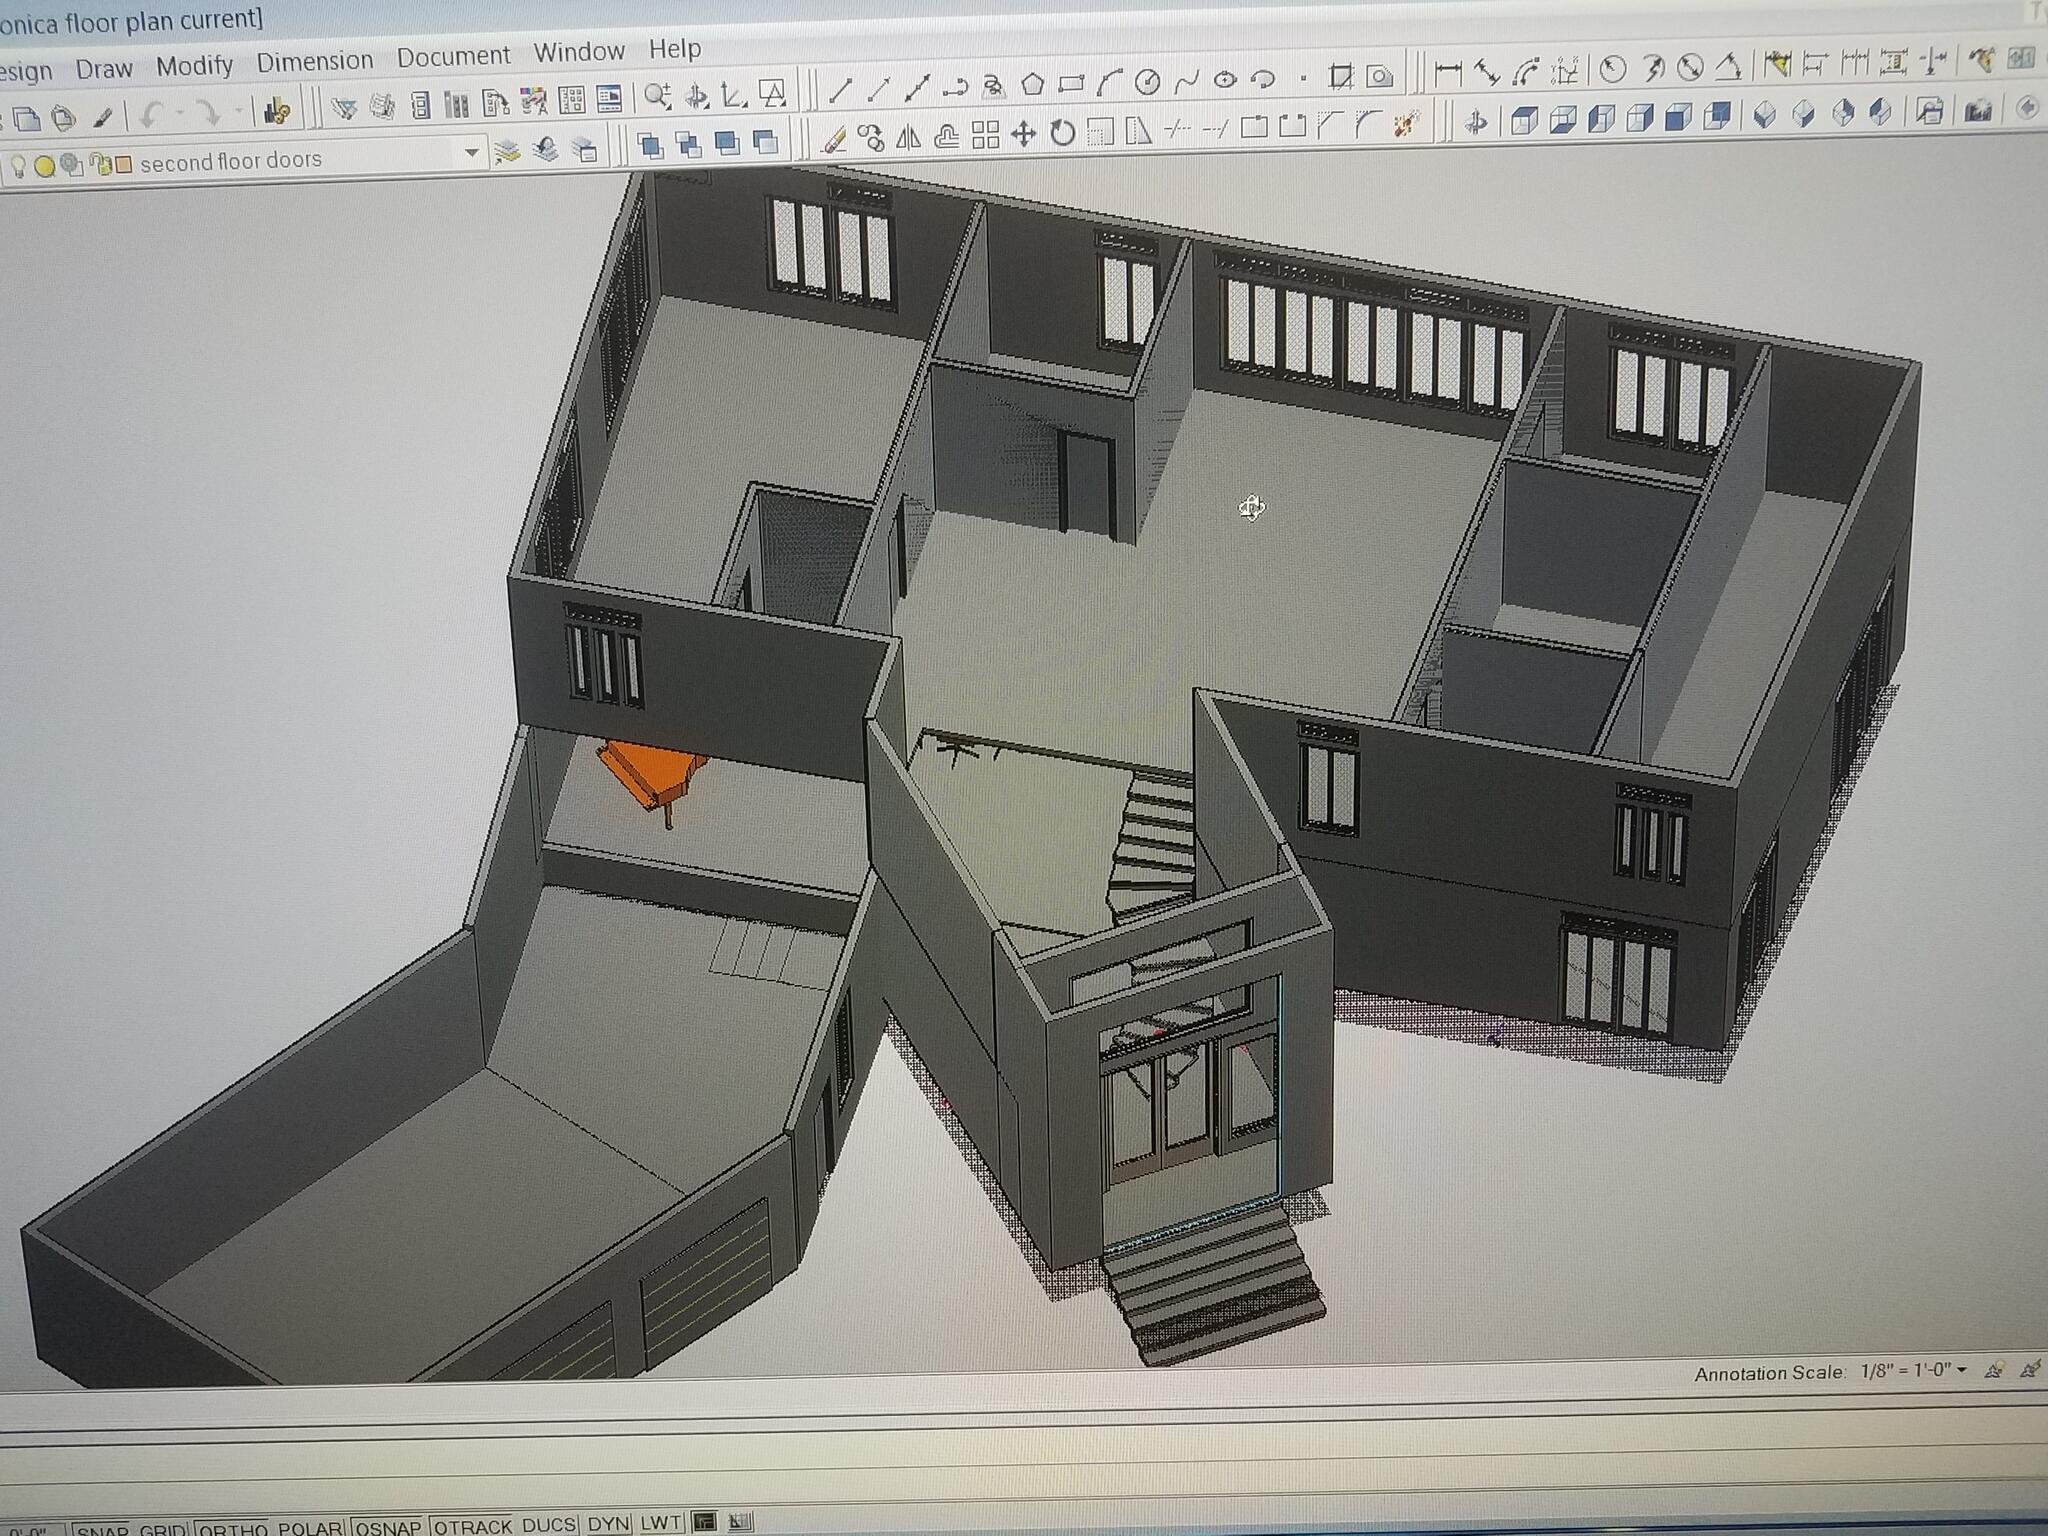Click the DYN status bar button
The image size is (2048, 1536).
(x=607, y=1523)
